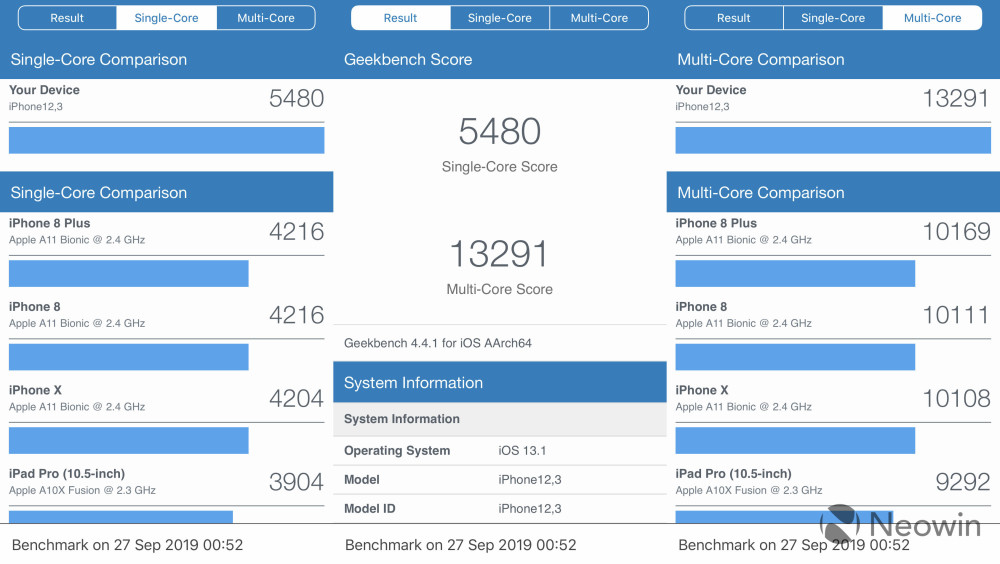Select iPhone 8 entry in the Single-Core list
Viewport: 1000px width, 564px height.
(166, 315)
